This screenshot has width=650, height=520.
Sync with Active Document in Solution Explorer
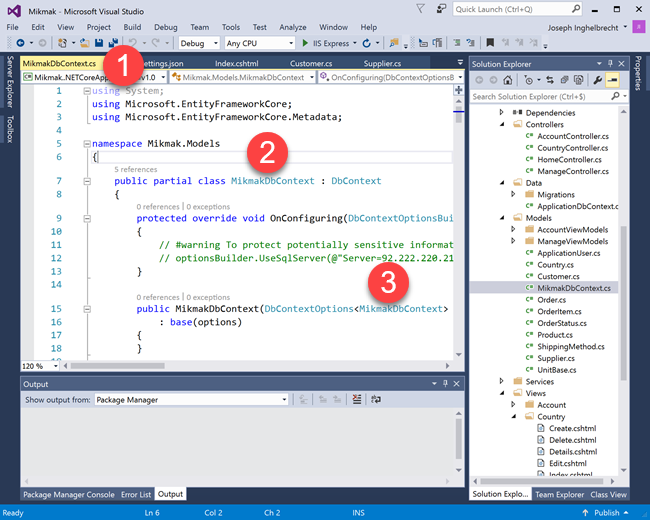tap(550, 80)
